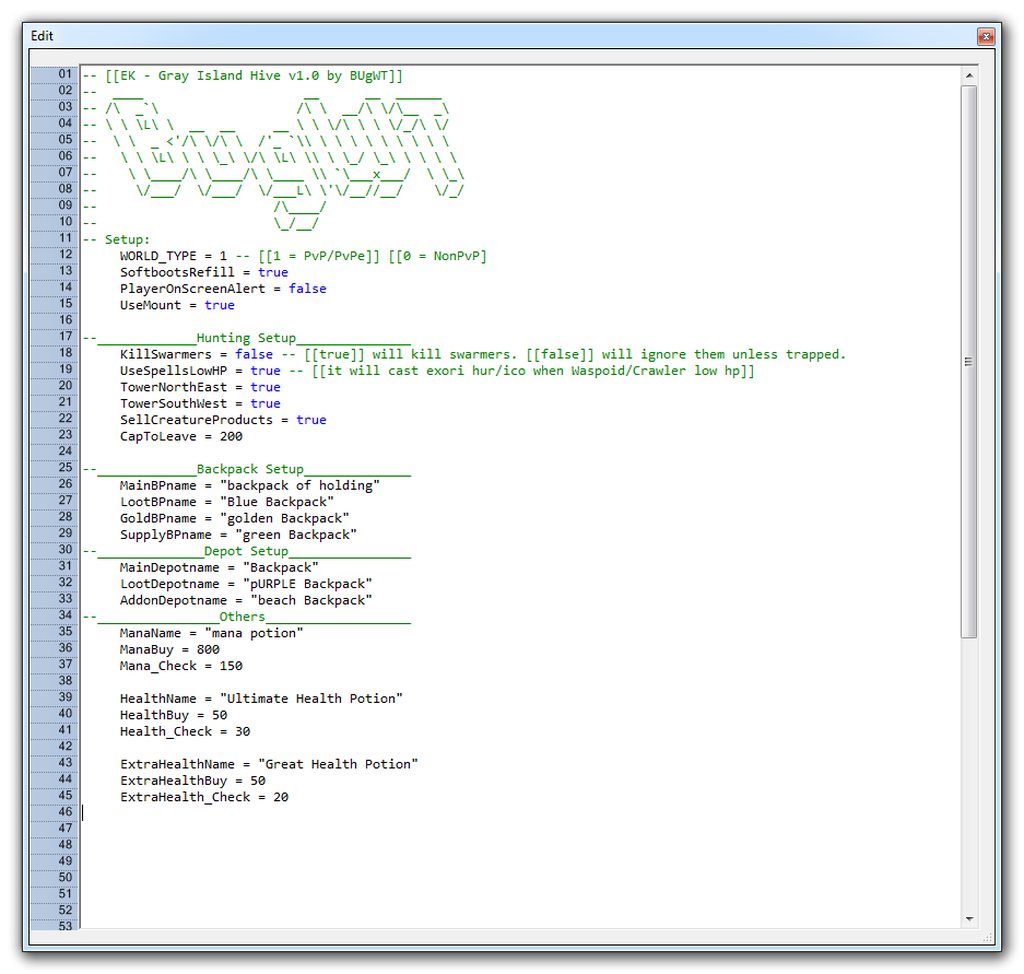Click the string "Blue Backpack"
Image resolution: width=1024 pixels, height=974 pixels.
pyautogui.click(x=277, y=502)
